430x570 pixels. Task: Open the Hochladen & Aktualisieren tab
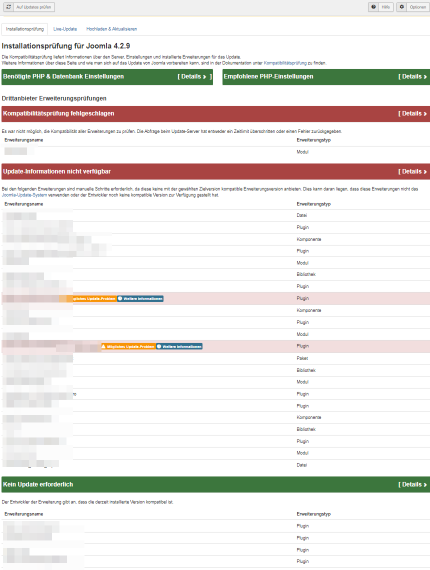(112, 29)
